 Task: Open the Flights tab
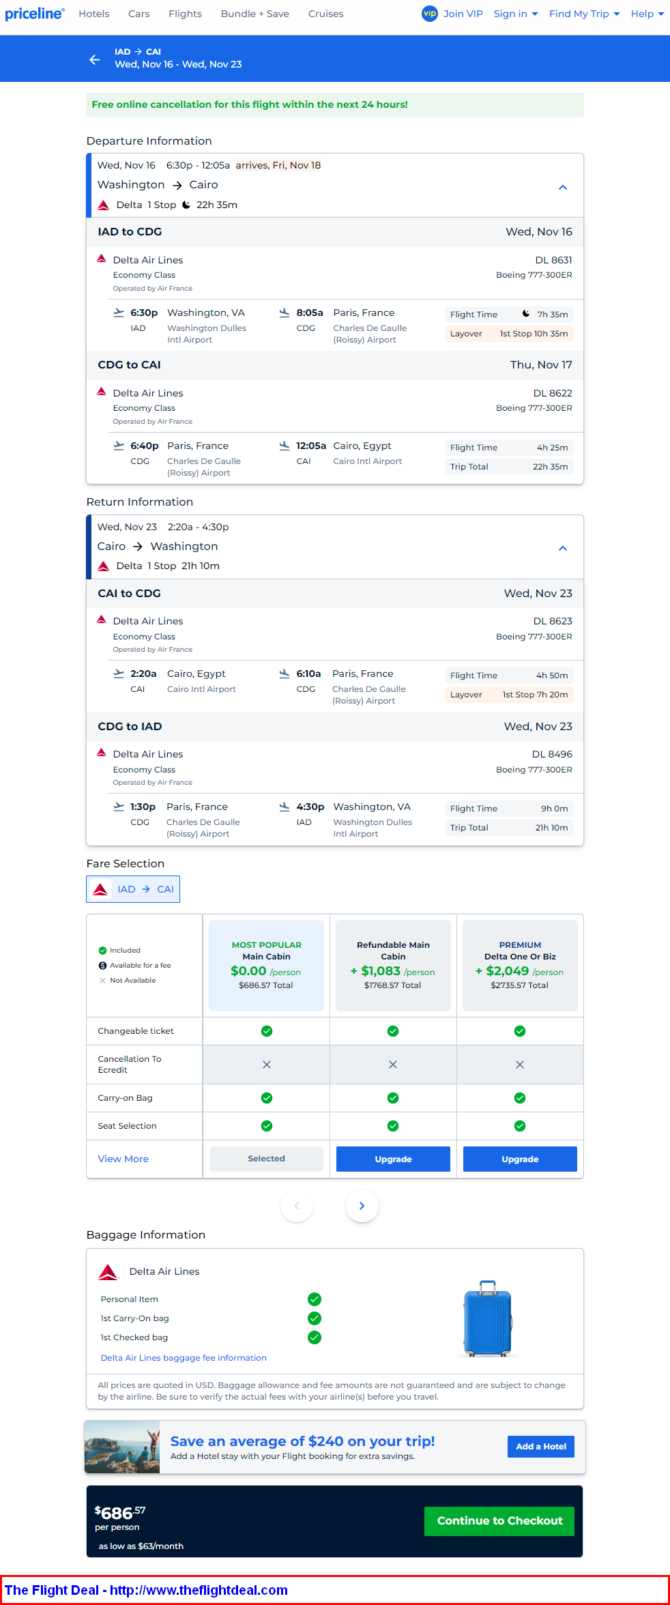185,14
